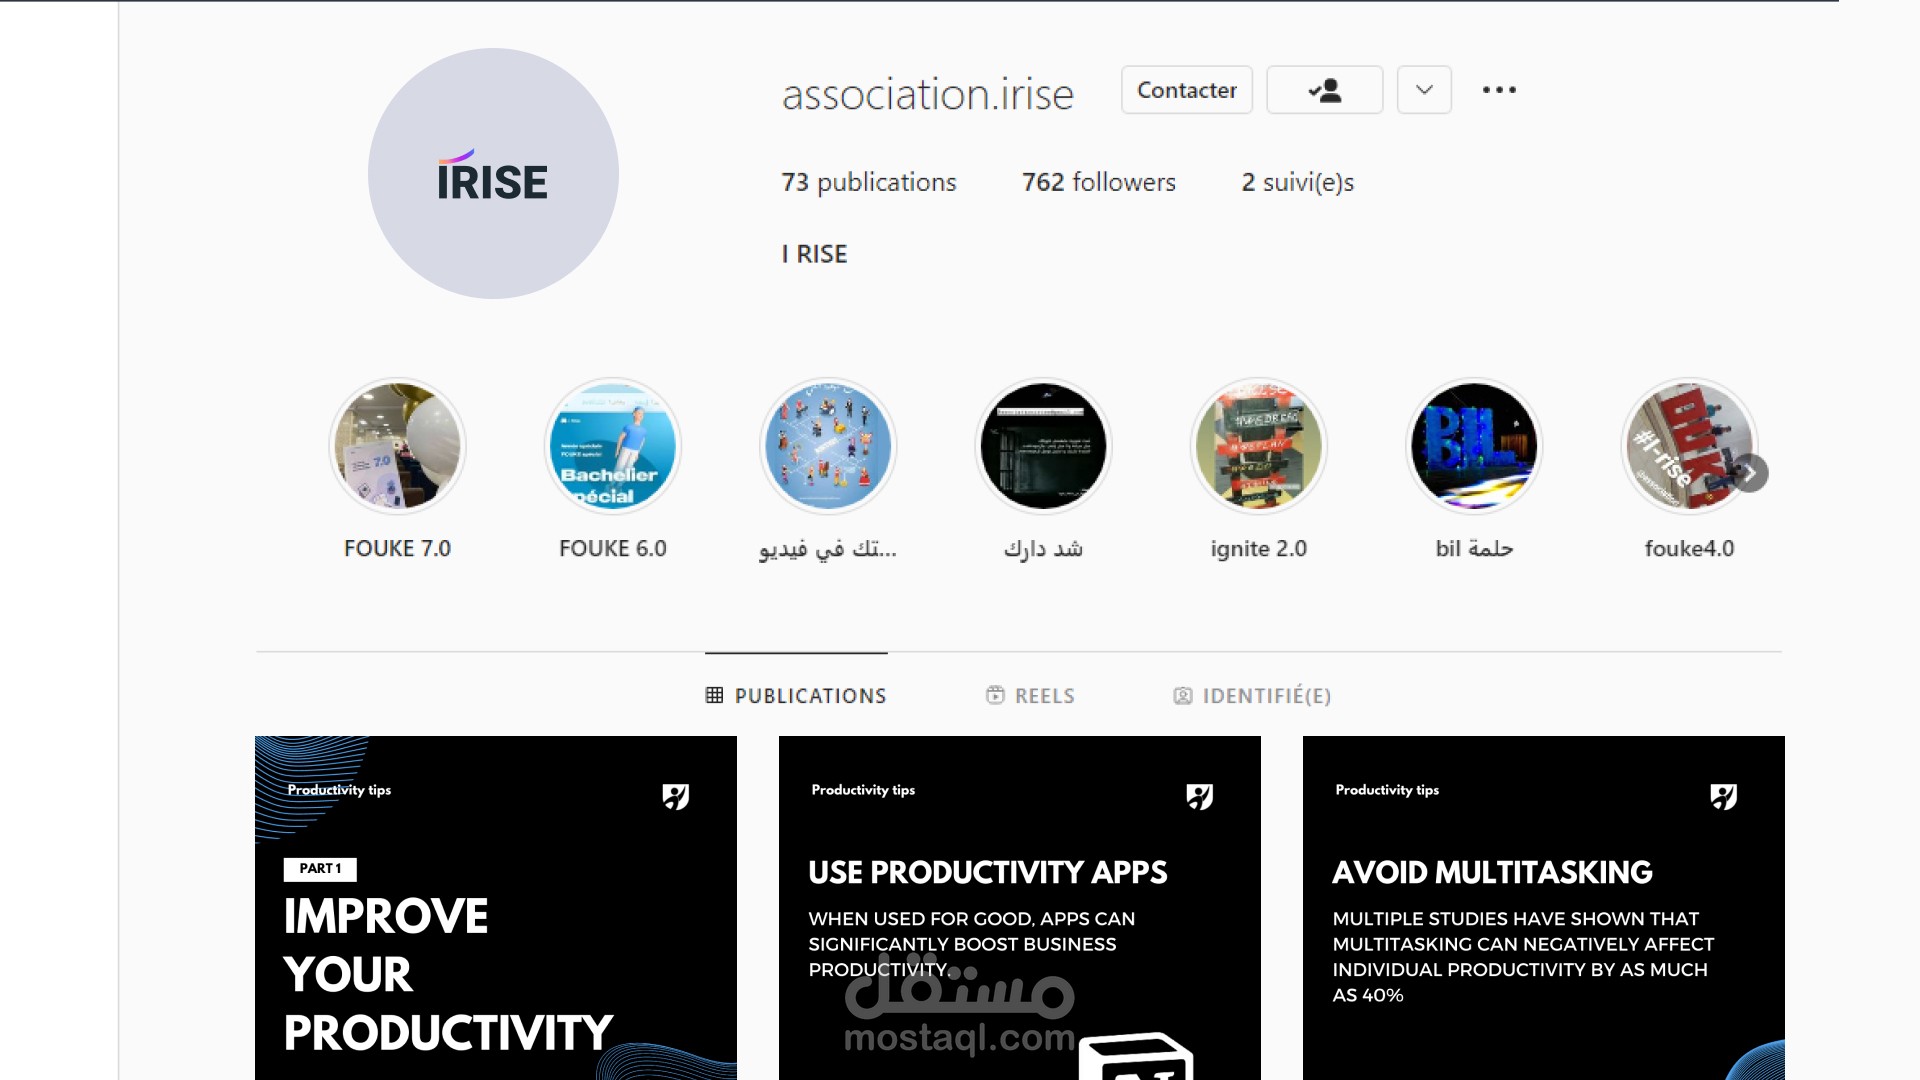Open the Avoid Multitasking post
1920x1080 pixels.
pyautogui.click(x=1543, y=907)
